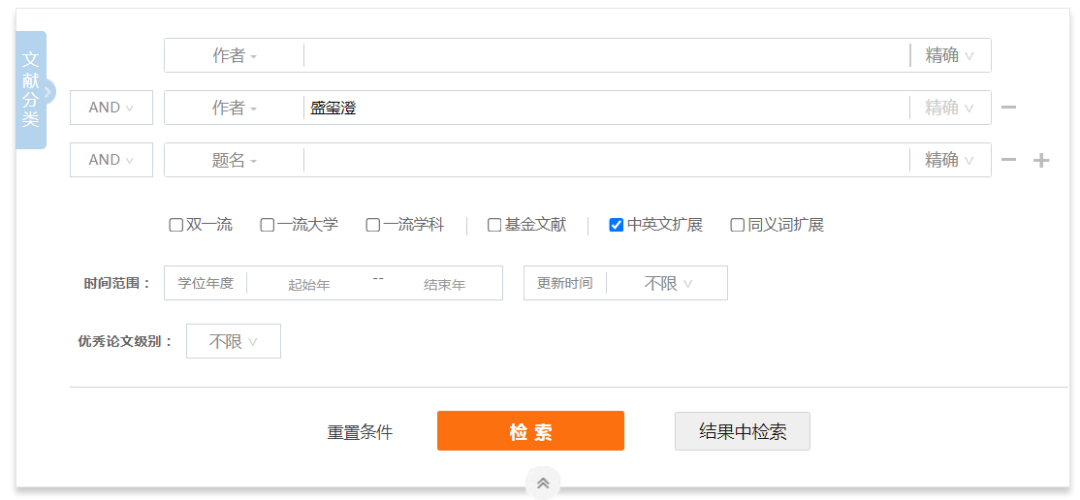The image size is (1080, 500).
Task: Remove the second author search row
Action: tap(1009, 108)
